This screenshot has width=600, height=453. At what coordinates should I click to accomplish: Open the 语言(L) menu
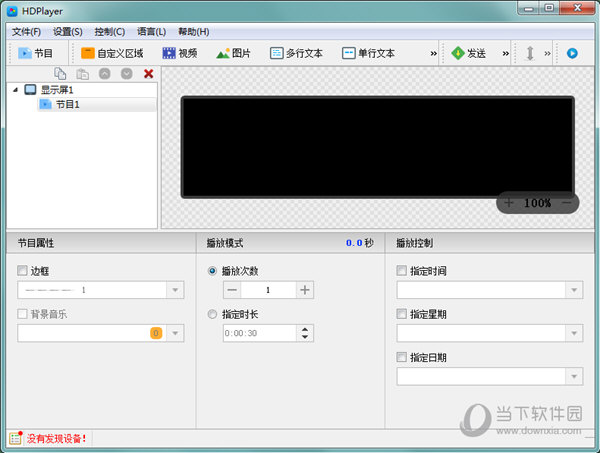tap(152, 32)
